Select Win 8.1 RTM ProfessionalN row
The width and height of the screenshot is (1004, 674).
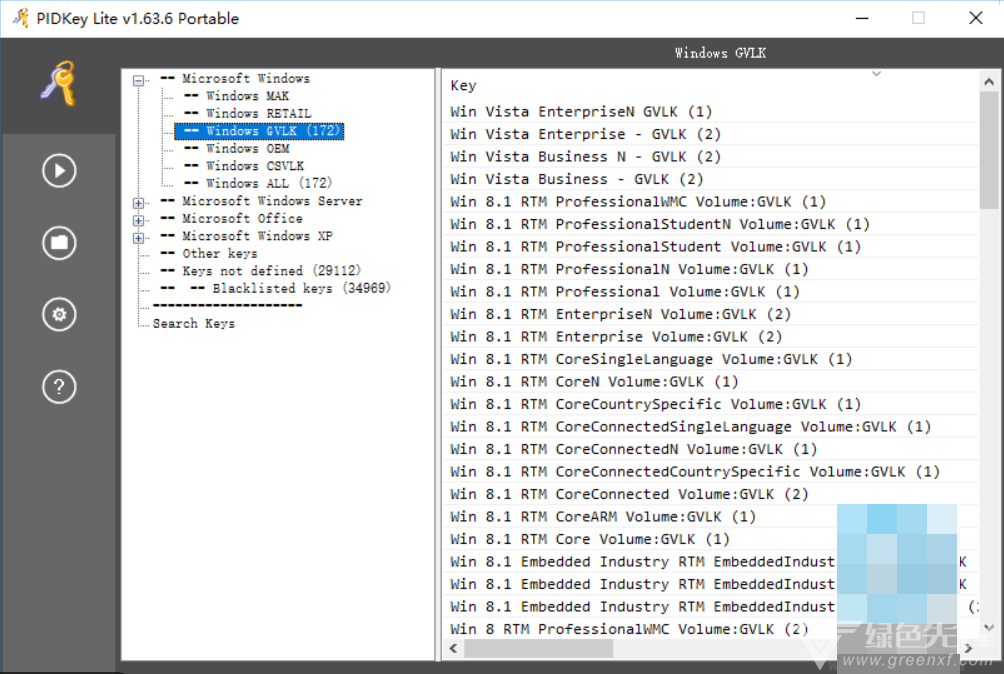pyautogui.click(x=711, y=269)
